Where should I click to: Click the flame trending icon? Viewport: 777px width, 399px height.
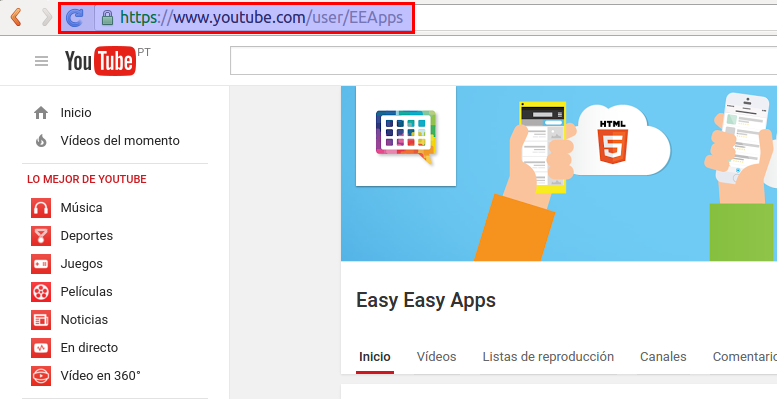(x=41, y=141)
